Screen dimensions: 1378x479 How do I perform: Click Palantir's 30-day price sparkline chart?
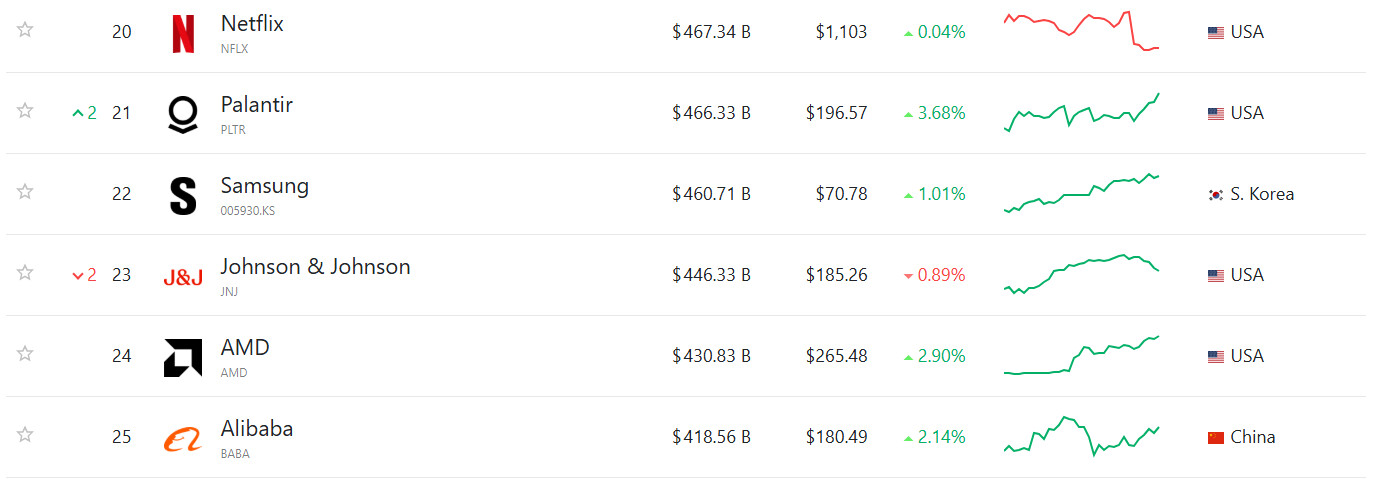[1082, 113]
